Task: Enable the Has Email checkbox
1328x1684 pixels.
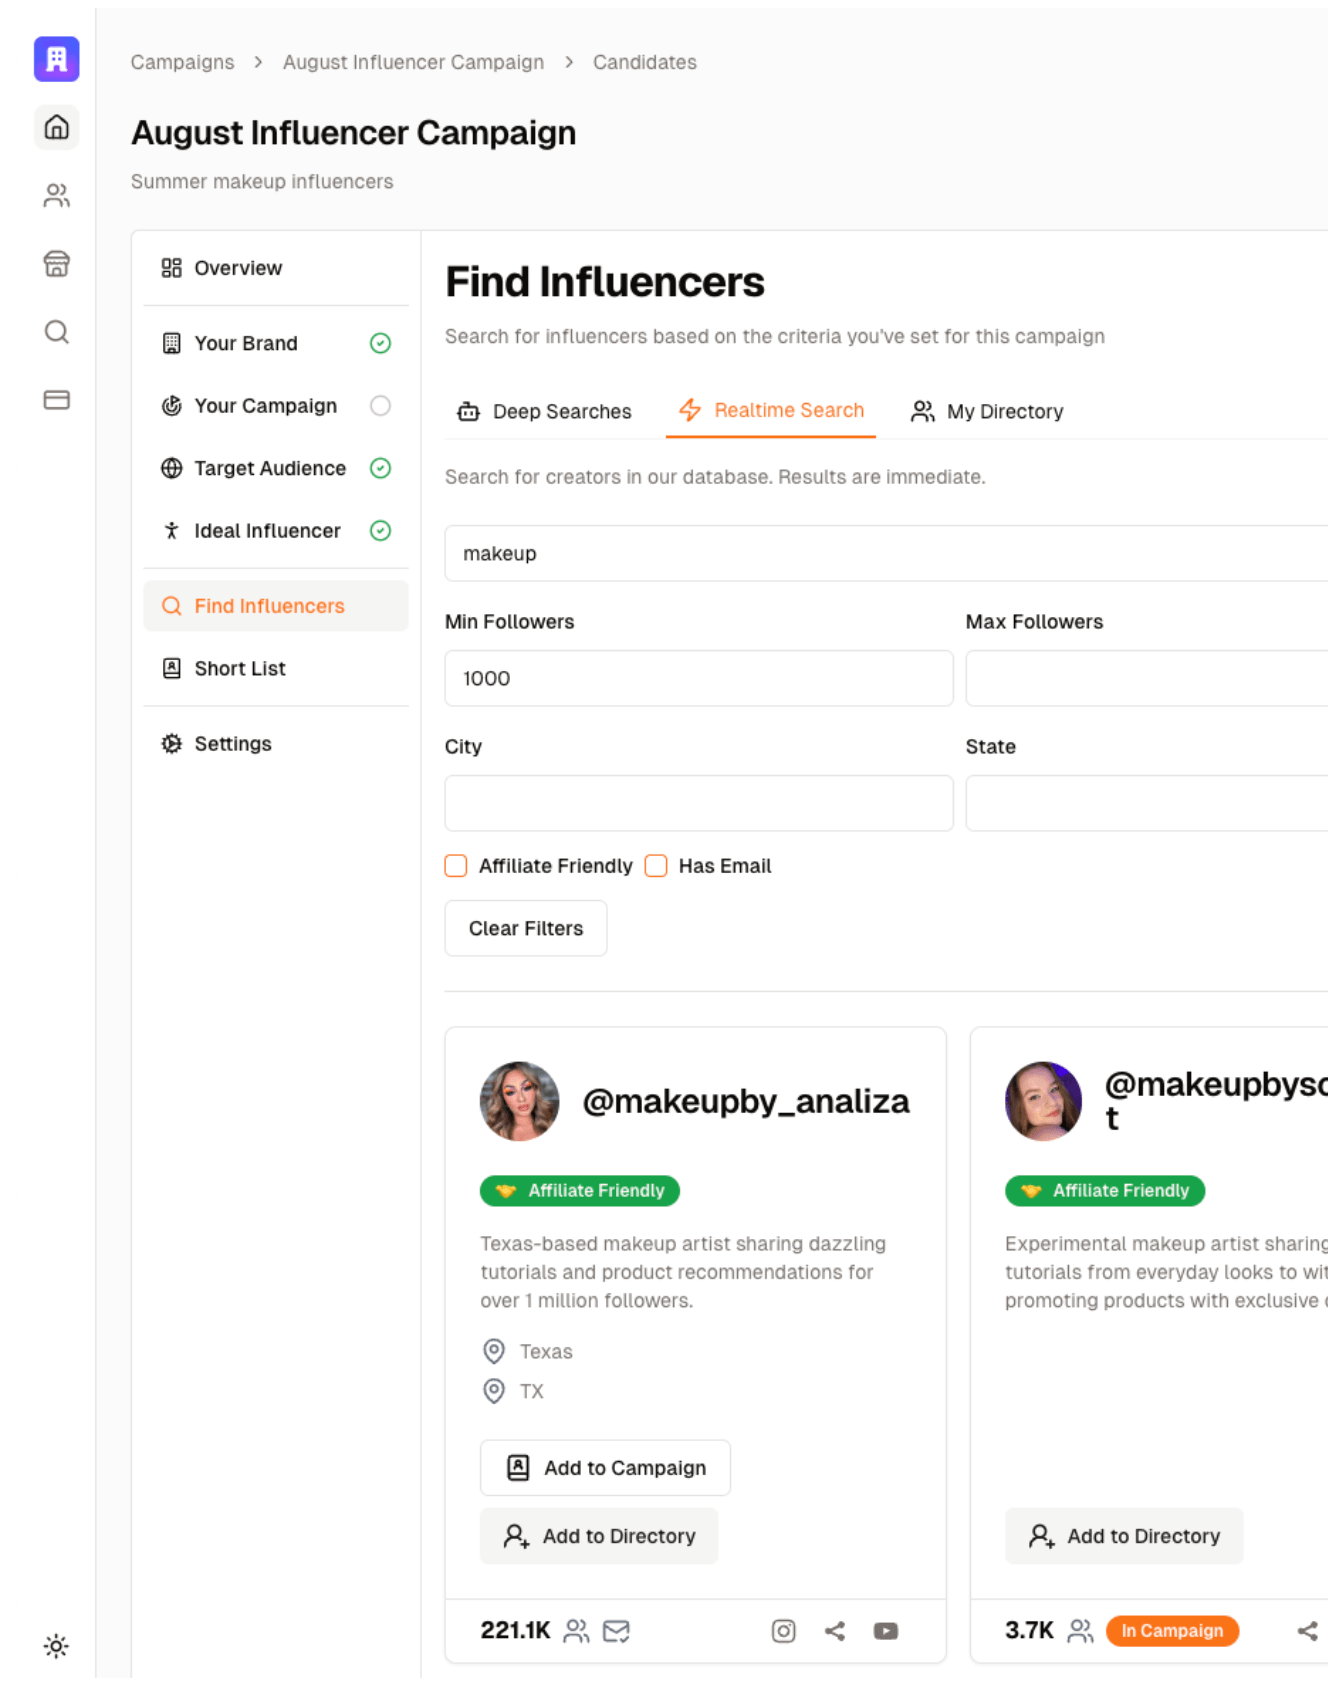Action: click(656, 866)
